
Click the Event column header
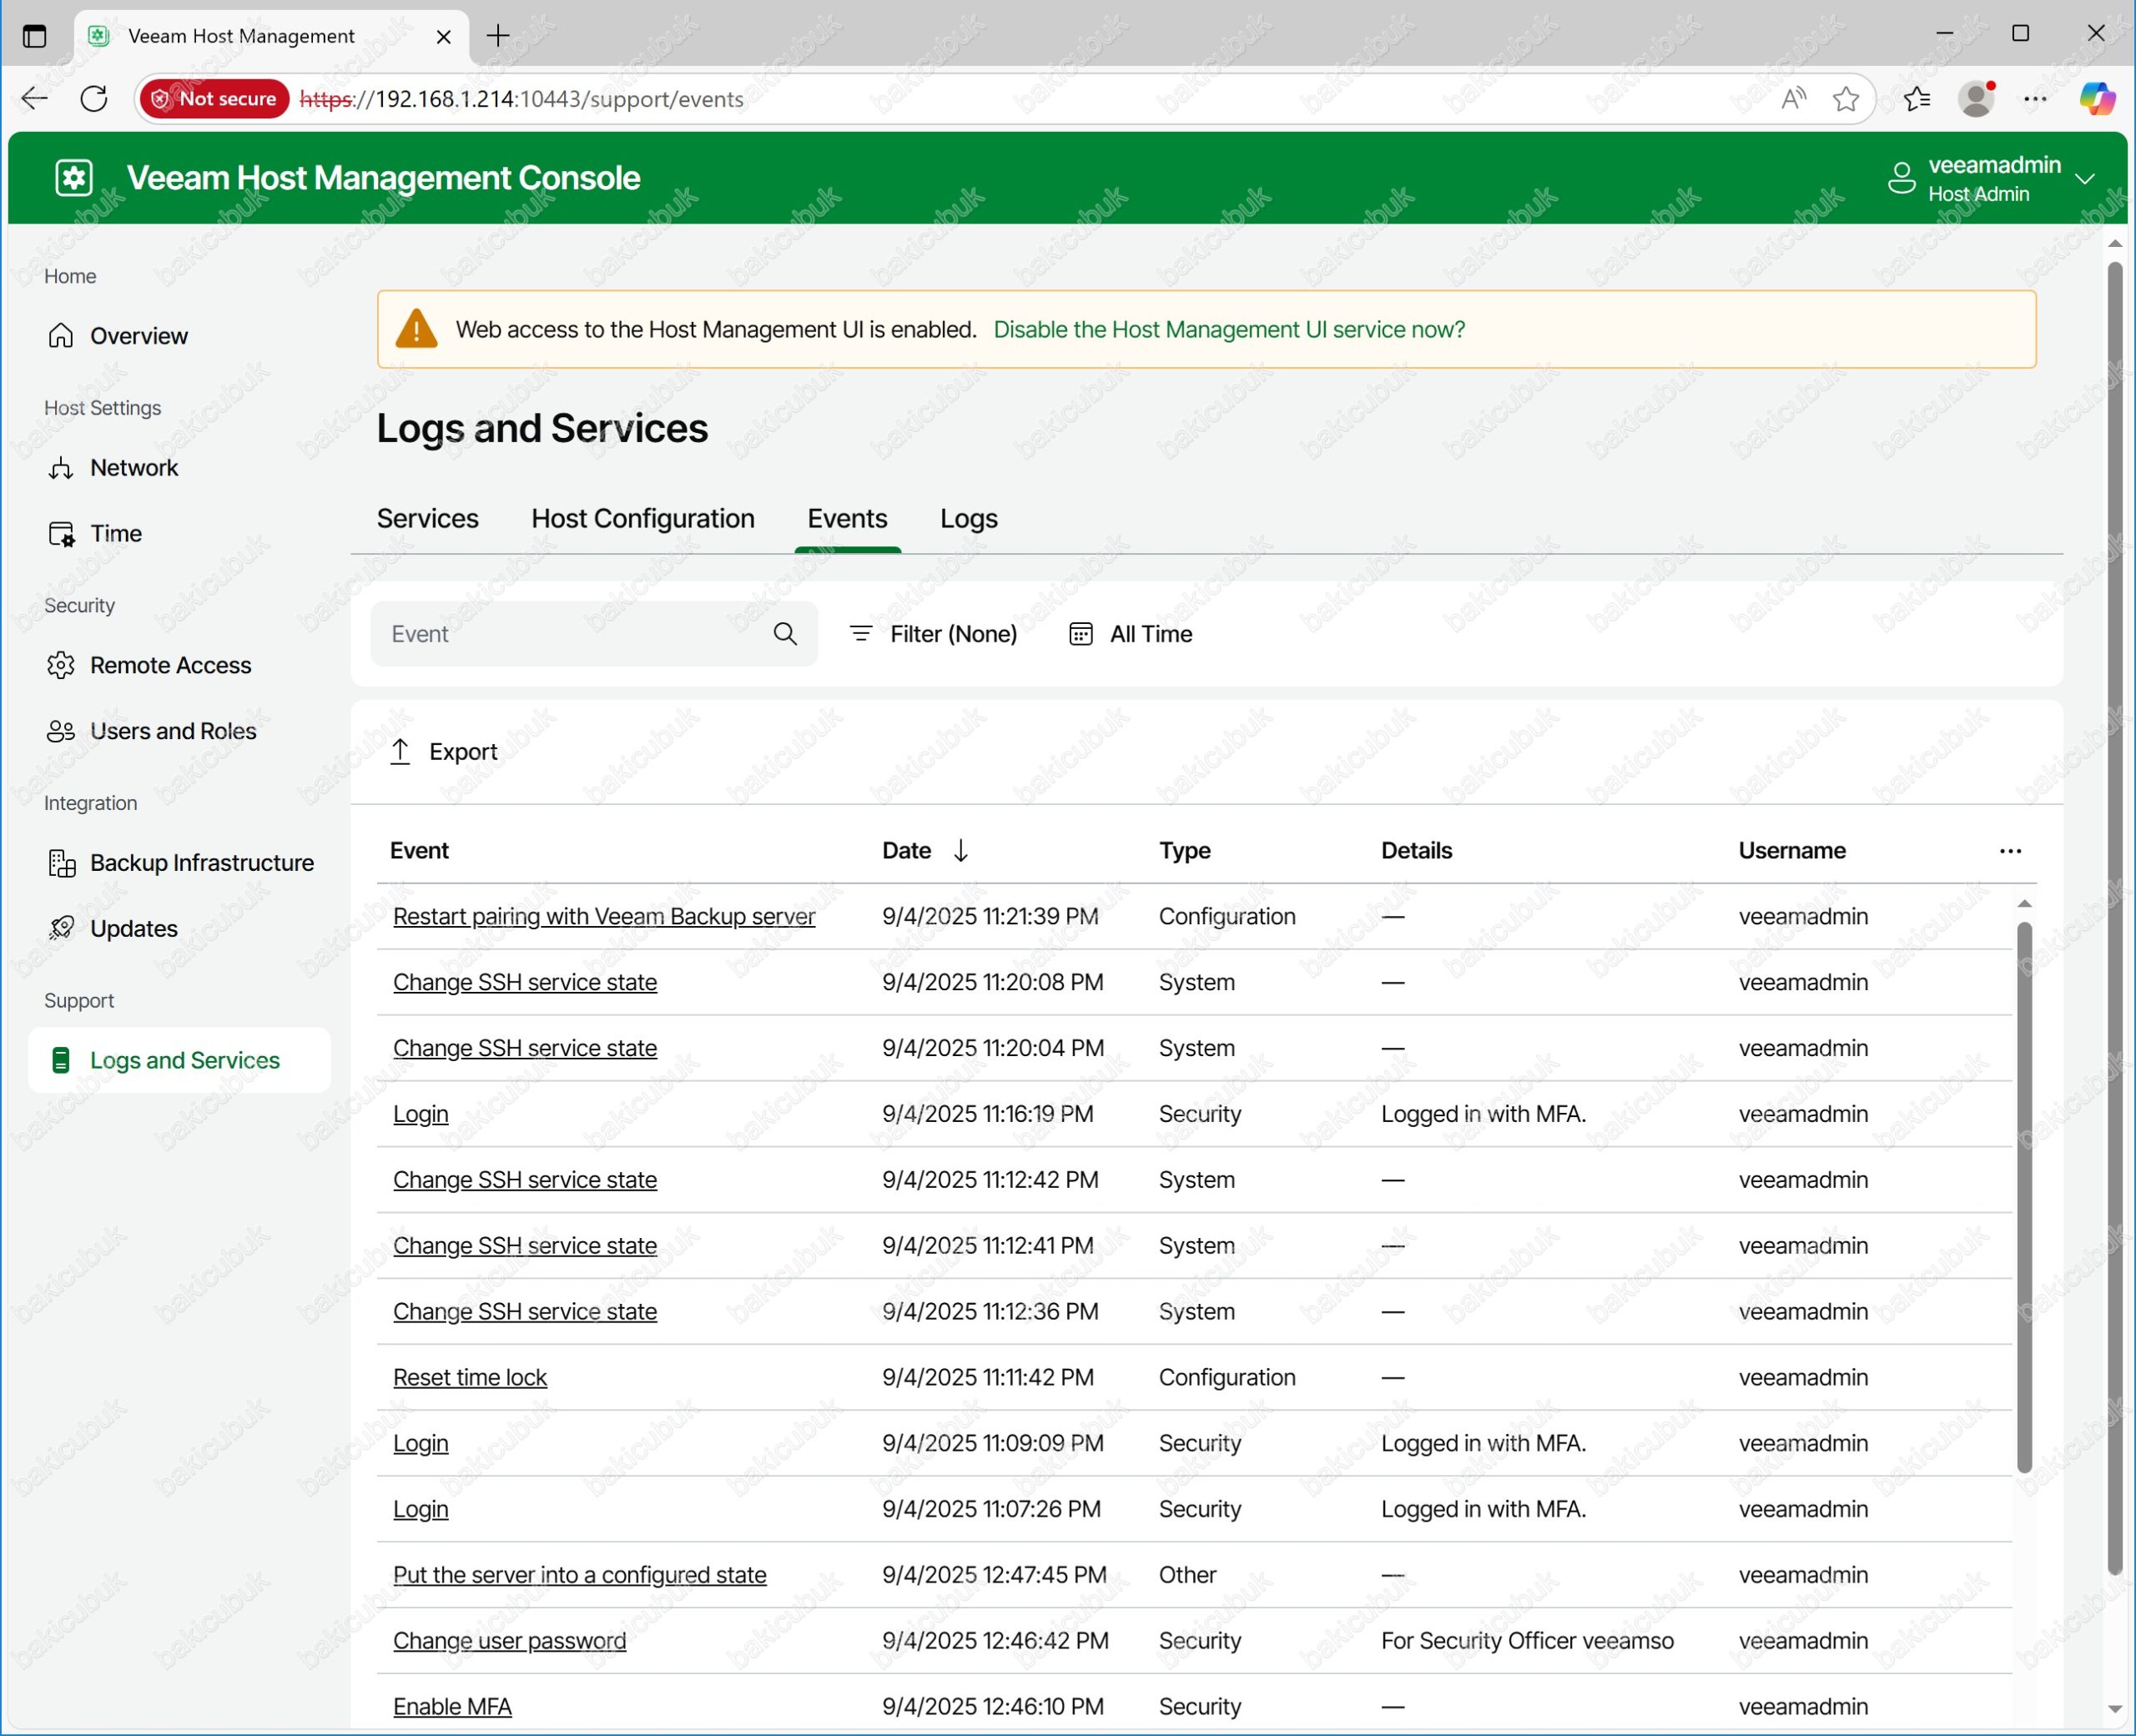pyautogui.click(x=419, y=851)
